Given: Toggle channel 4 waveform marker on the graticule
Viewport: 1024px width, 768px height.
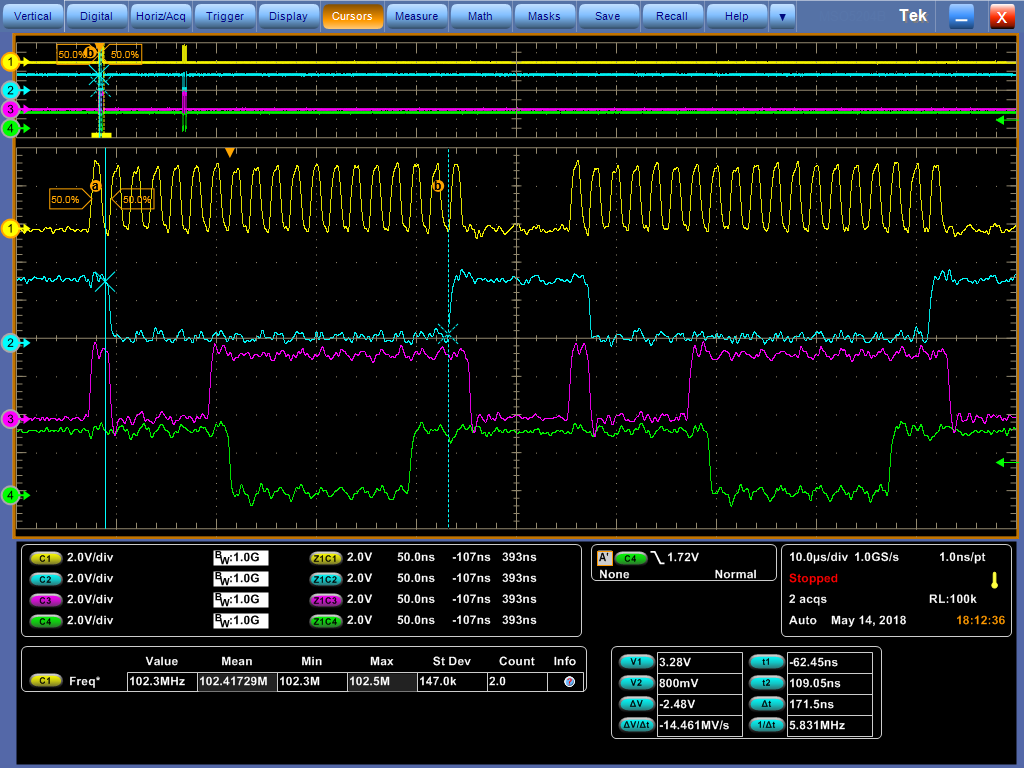Looking at the screenshot, I should [x=10, y=493].
